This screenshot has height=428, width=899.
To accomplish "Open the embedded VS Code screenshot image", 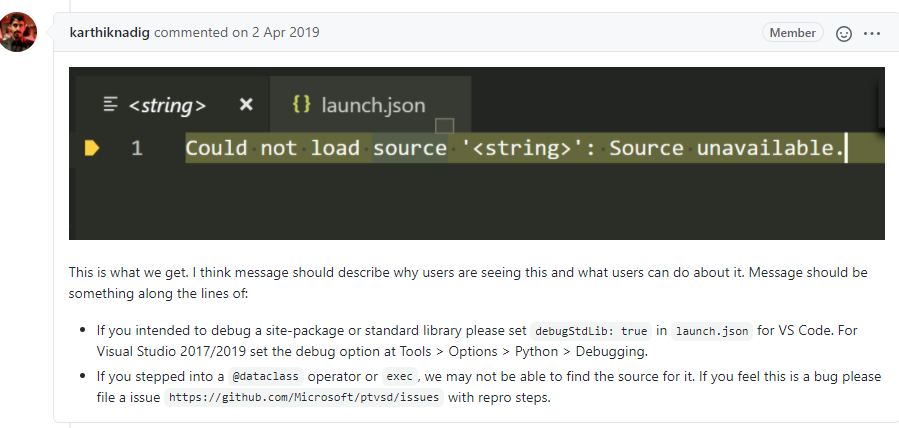I will [x=476, y=154].
